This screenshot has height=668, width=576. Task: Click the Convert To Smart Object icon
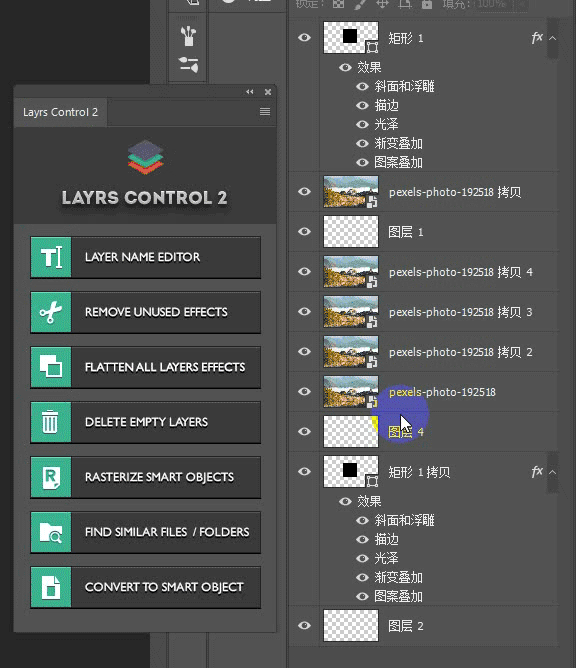pos(51,587)
